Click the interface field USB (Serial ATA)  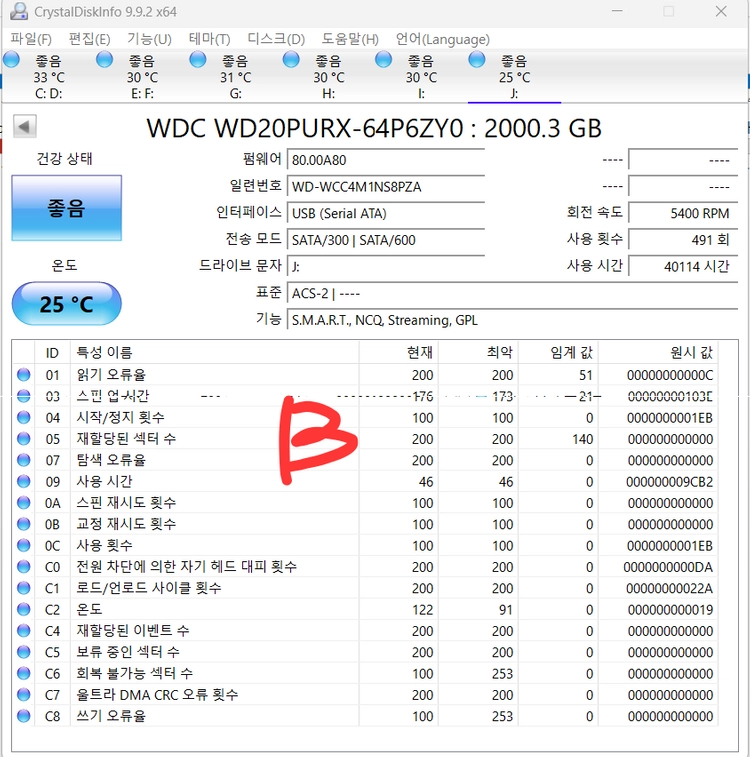386,213
